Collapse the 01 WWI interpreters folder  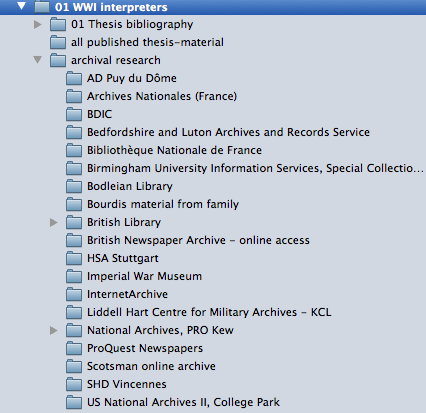tap(22, 6)
